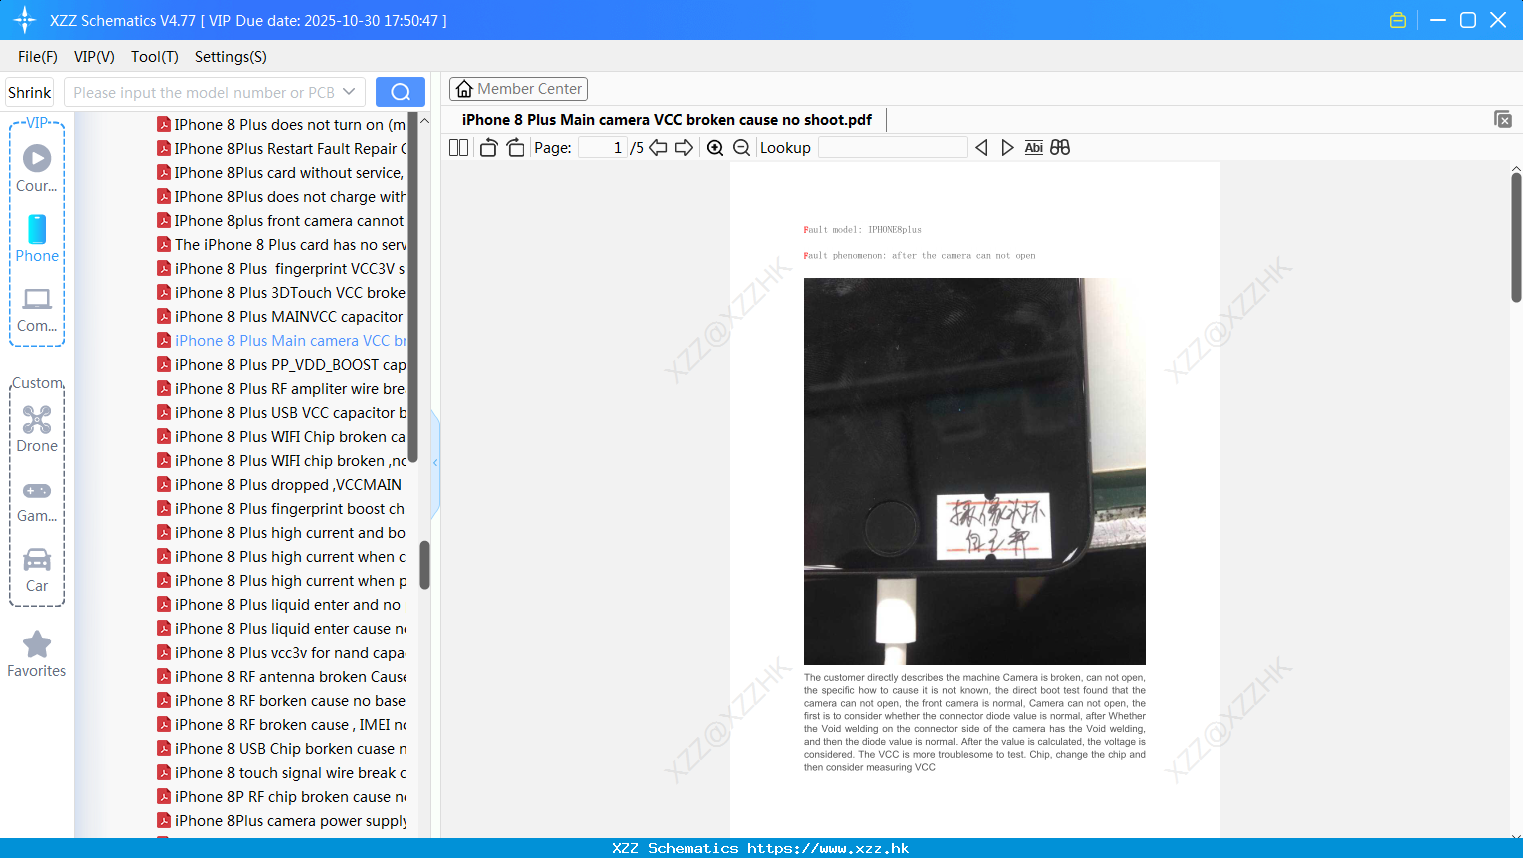Screen dimensions: 1523x858
Task: Rotate page counterclockwise
Action: [488, 148]
